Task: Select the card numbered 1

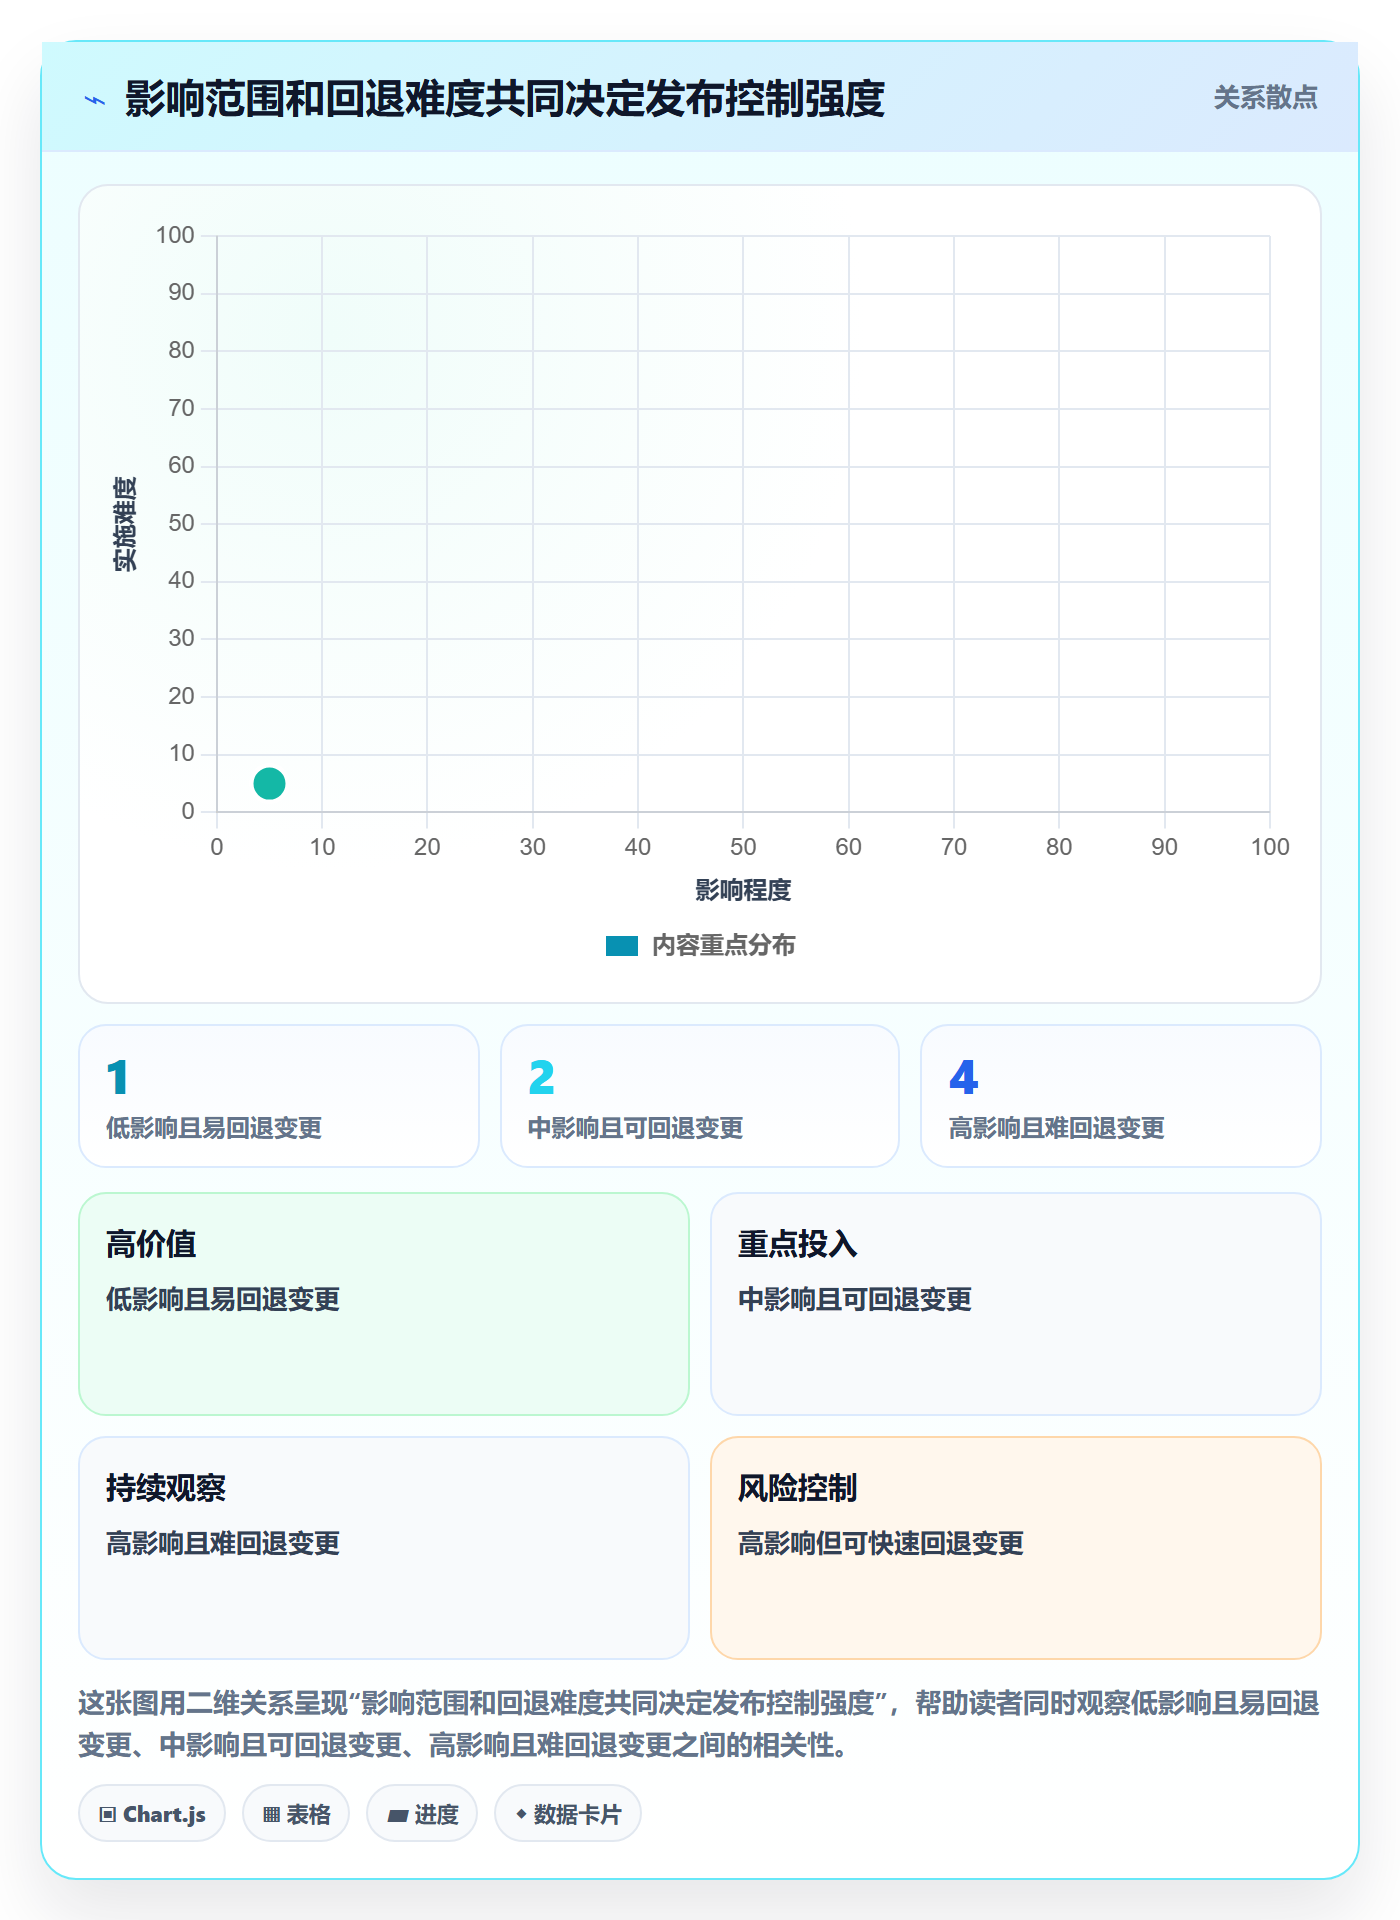Action: pos(279,1096)
